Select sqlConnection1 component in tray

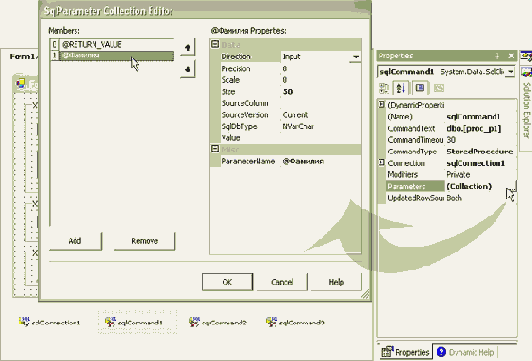(x=50, y=322)
